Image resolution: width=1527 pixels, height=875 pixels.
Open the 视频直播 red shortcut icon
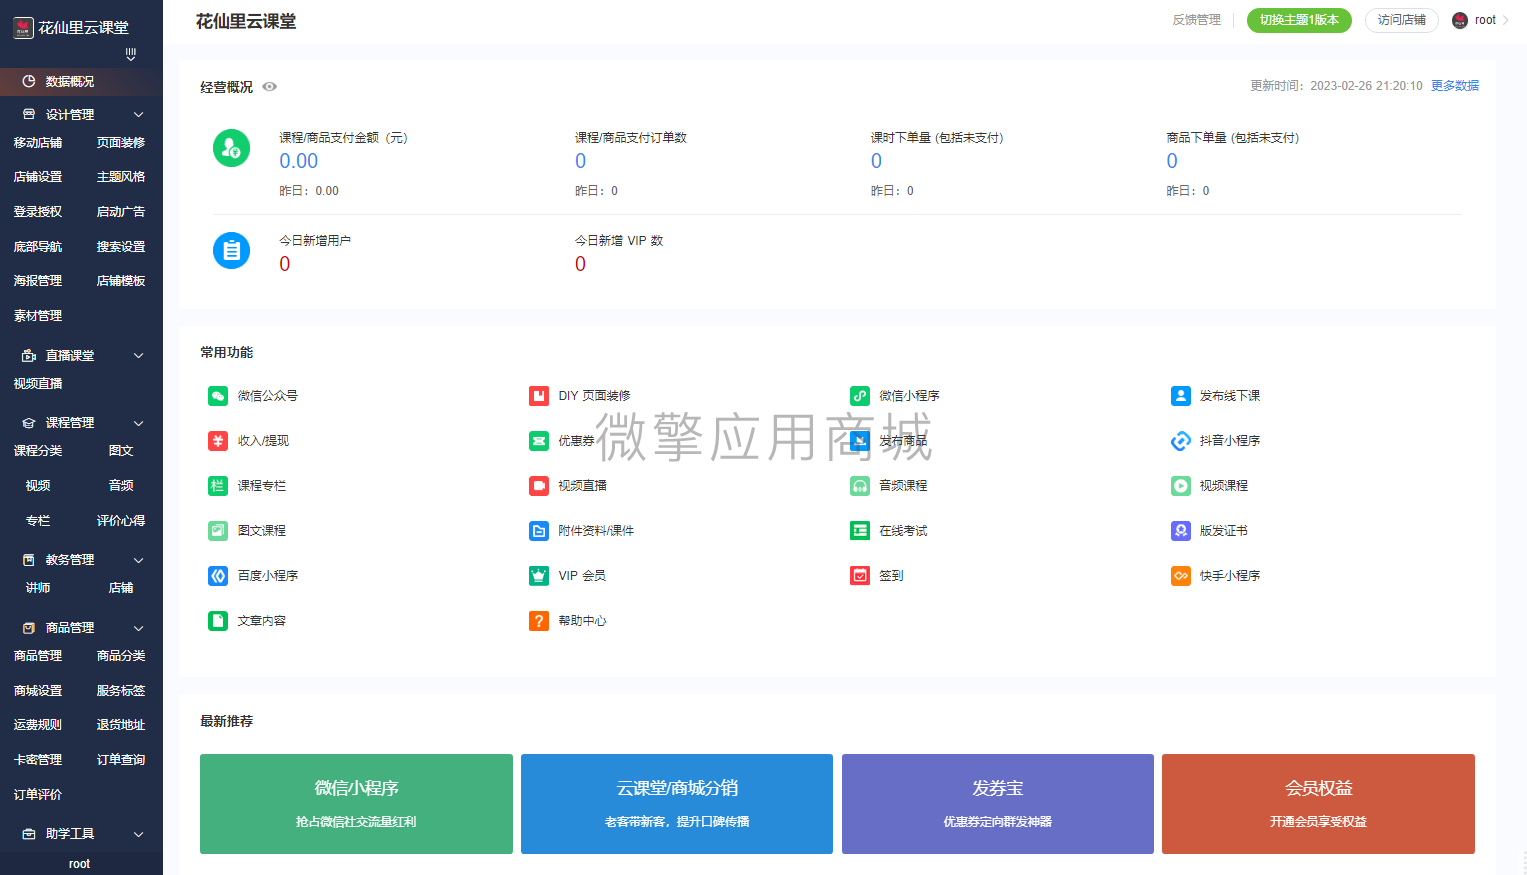(x=539, y=486)
